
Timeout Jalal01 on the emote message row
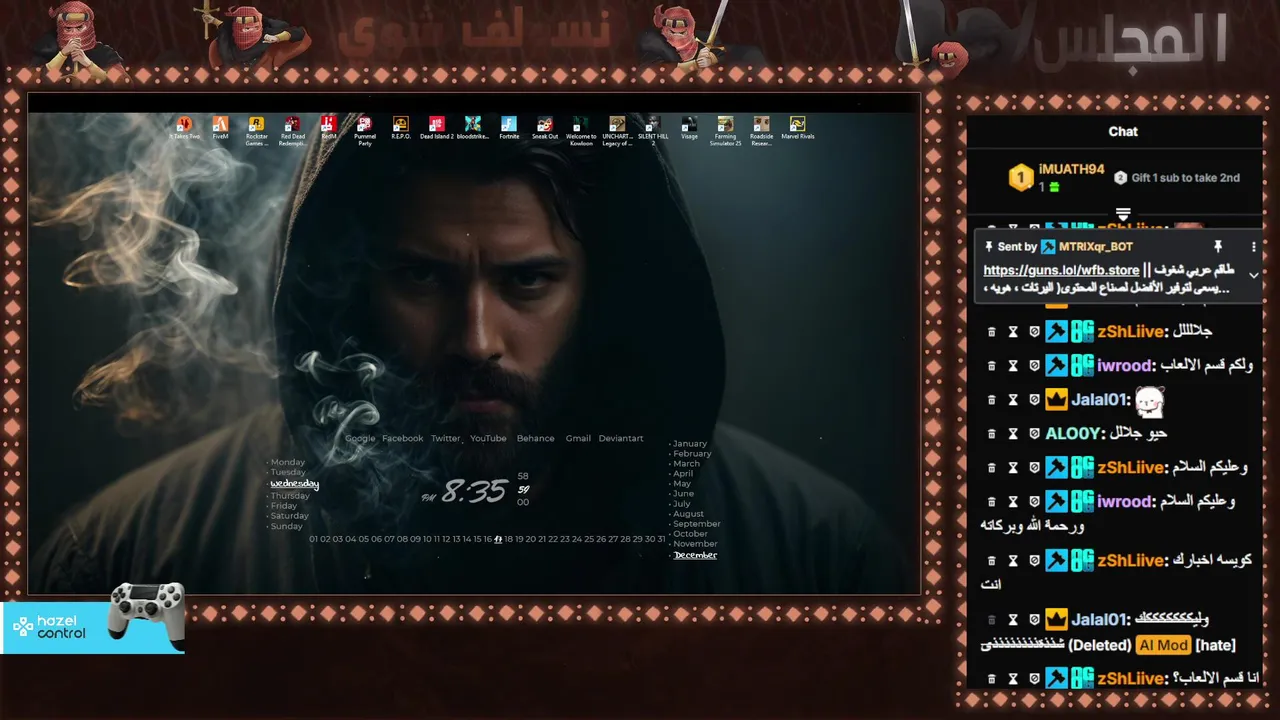click(1012, 400)
